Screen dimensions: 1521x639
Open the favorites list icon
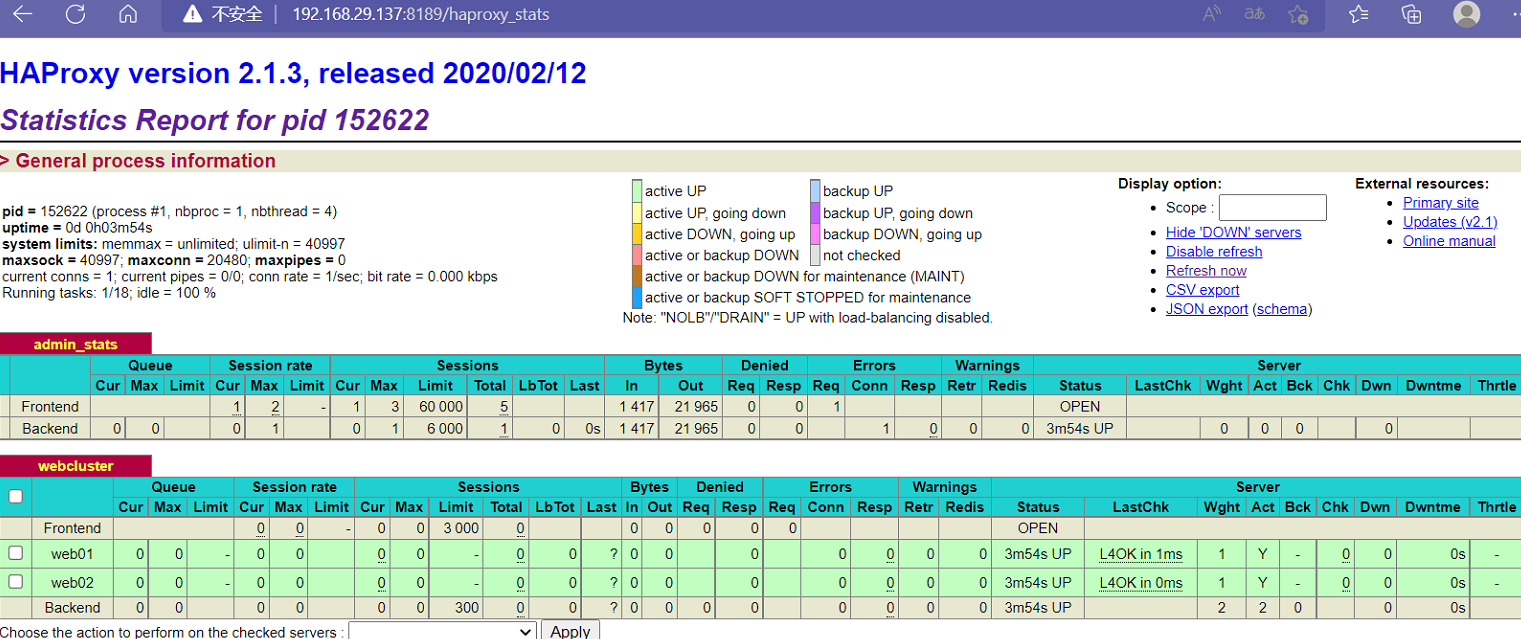[x=1358, y=14]
